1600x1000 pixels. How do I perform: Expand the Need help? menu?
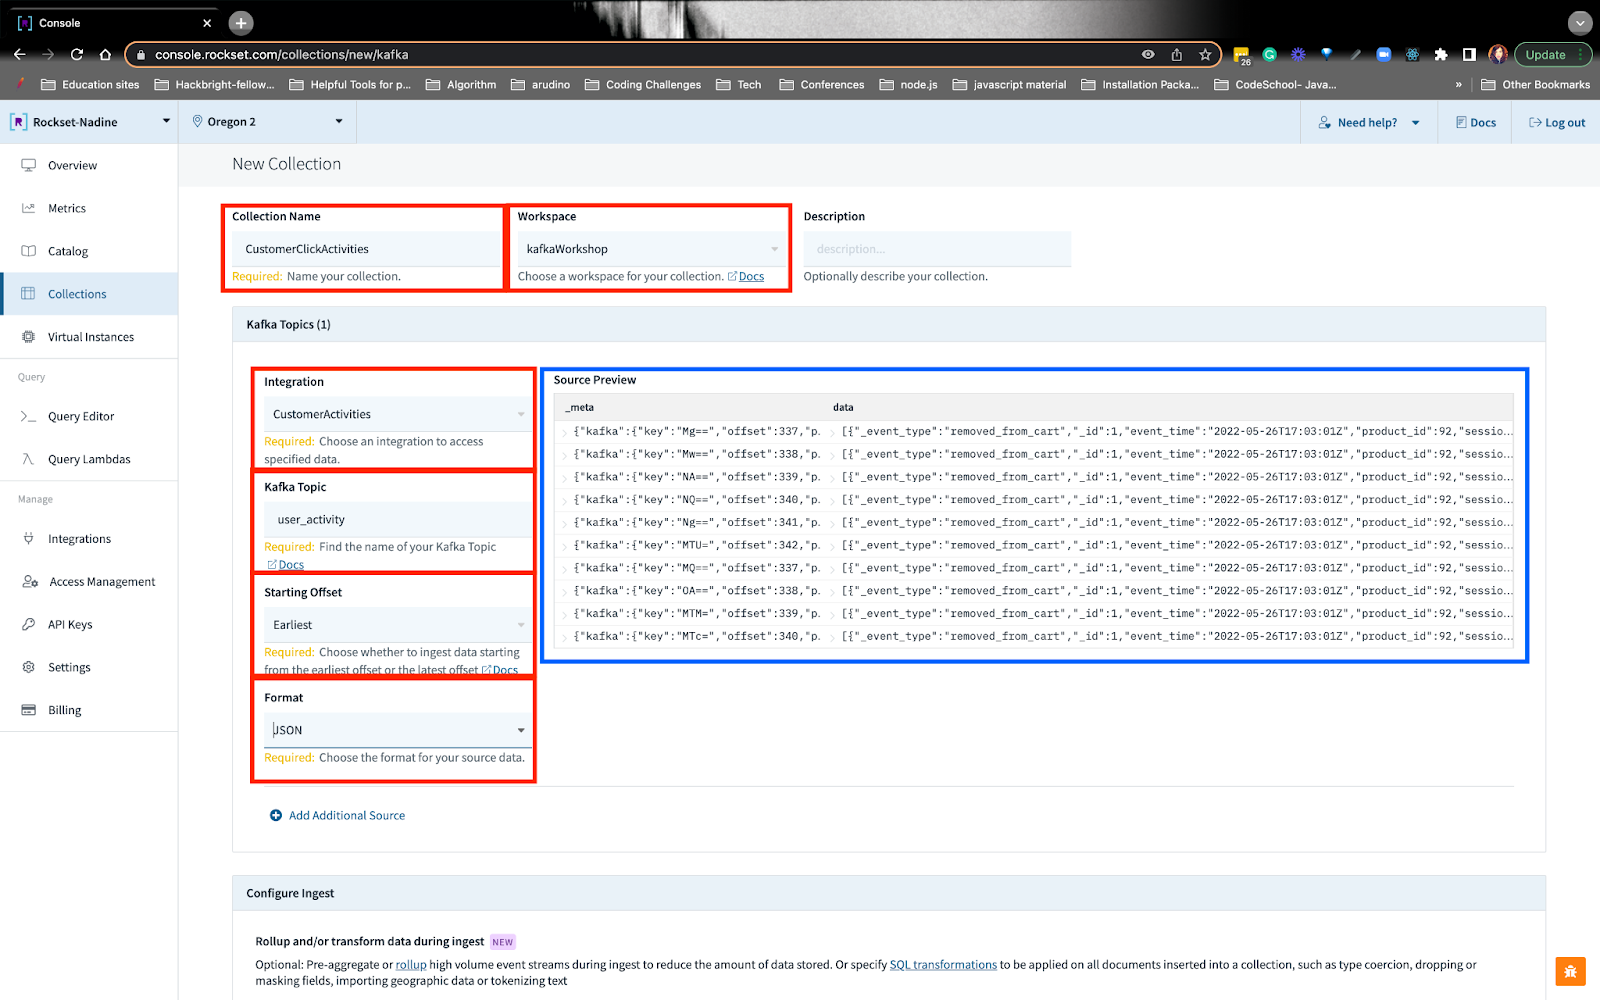tap(1369, 122)
